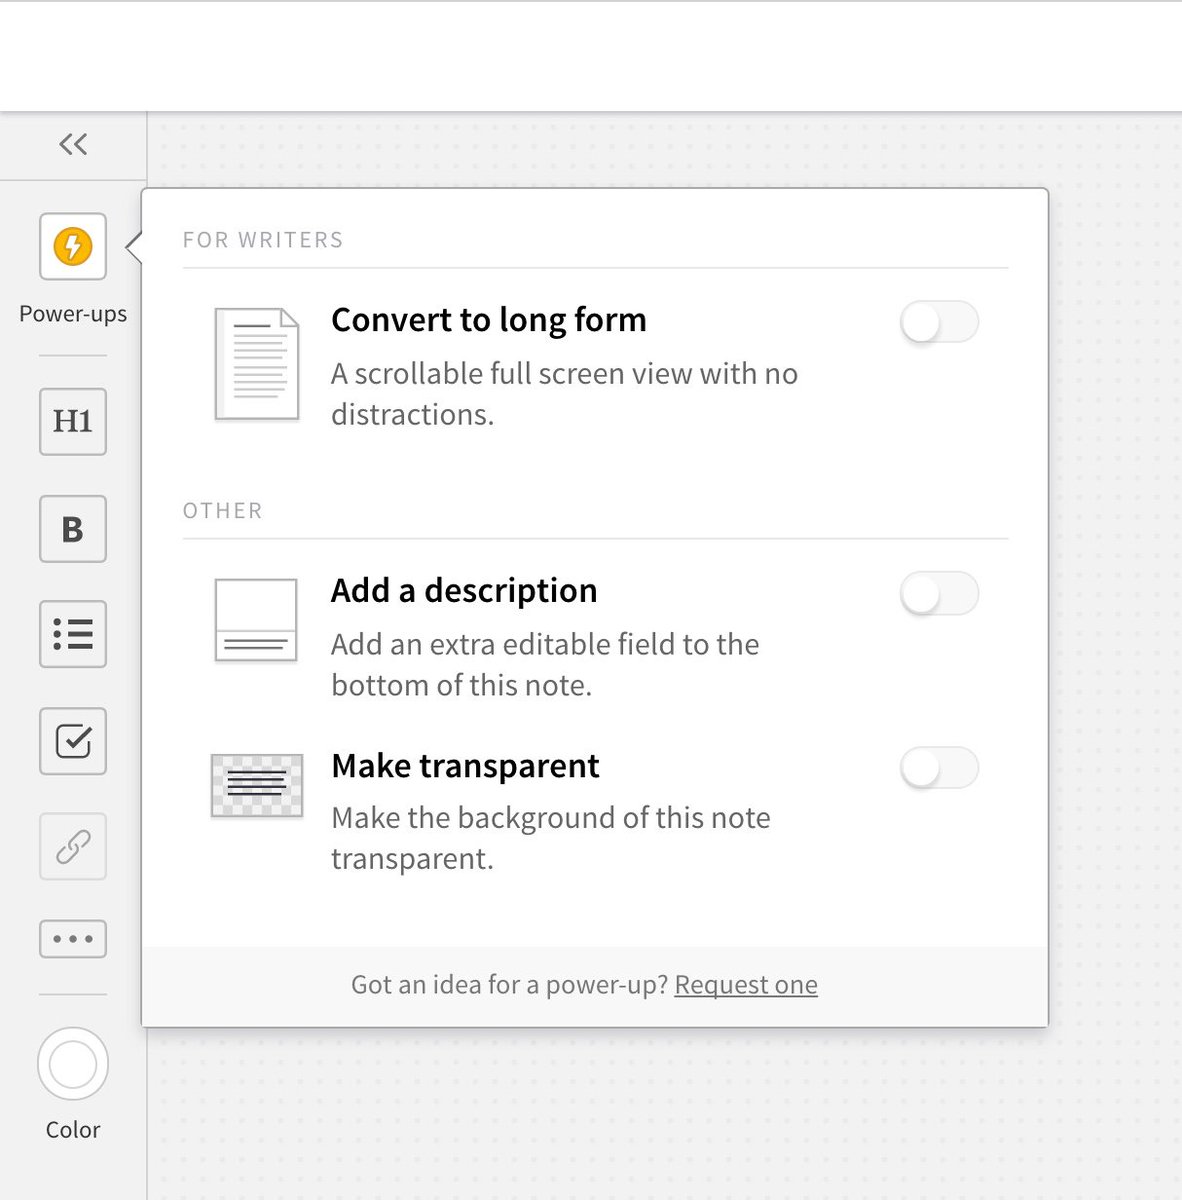This screenshot has width=1182, height=1200.
Task: Click the description field thumbnail icon
Action: (256, 620)
